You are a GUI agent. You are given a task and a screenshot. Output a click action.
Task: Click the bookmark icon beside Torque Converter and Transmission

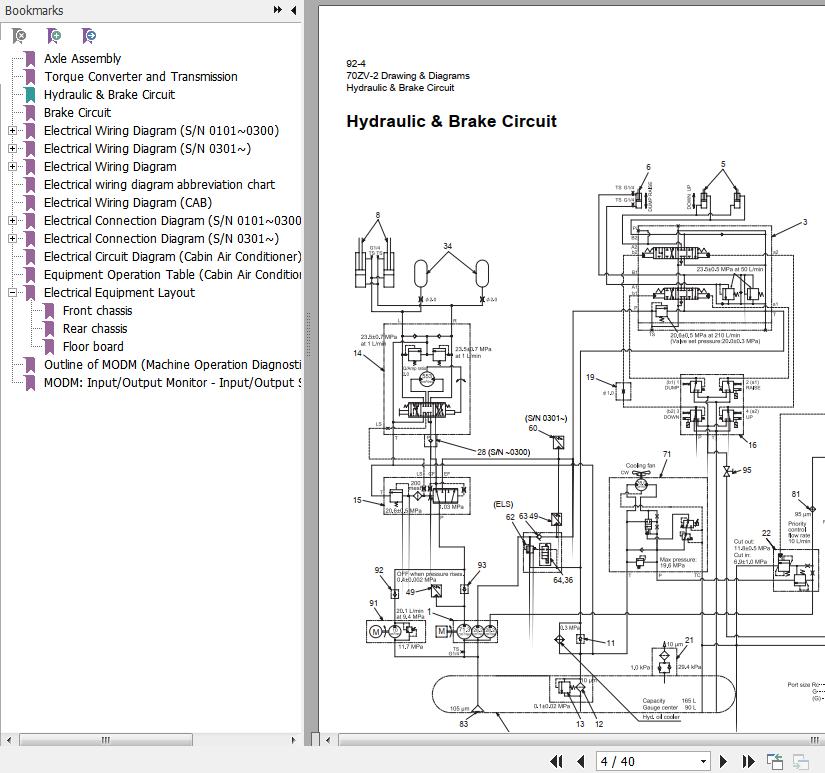[x=31, y=77]
